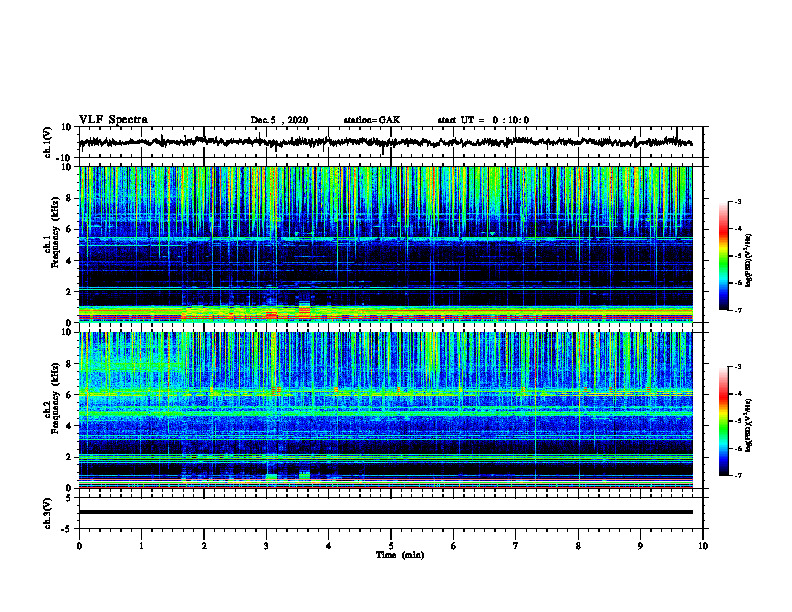Click time axis tick label "2"
Screen dimensions: 792x612
coord(204,546)
